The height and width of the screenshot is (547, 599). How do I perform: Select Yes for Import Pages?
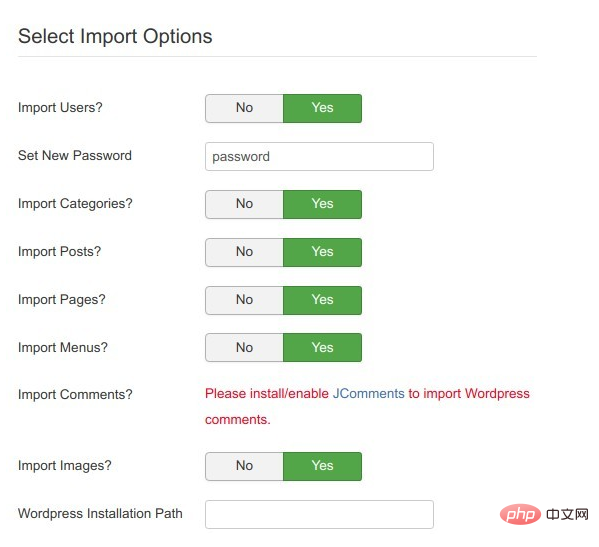pyautogui.click(x=322, y=300)
